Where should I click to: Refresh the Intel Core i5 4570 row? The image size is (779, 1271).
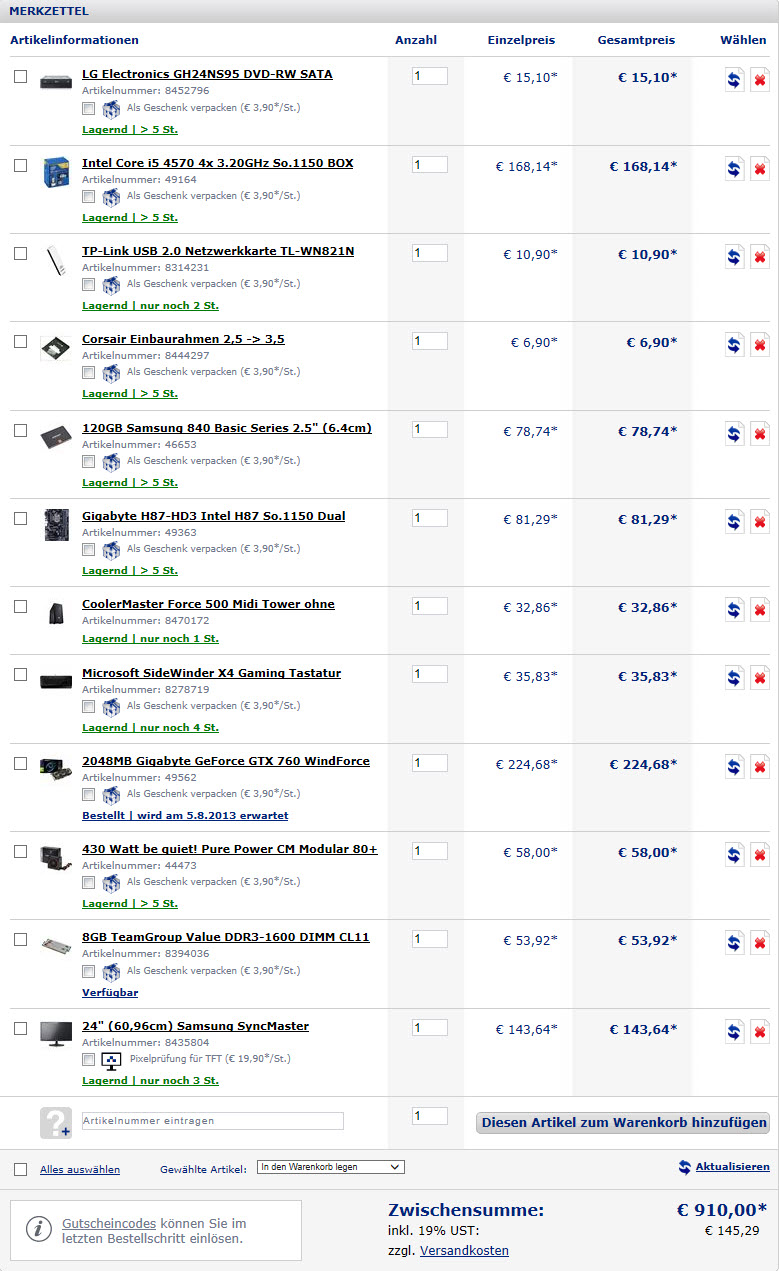pyautogui.click(x=735, y=169)
